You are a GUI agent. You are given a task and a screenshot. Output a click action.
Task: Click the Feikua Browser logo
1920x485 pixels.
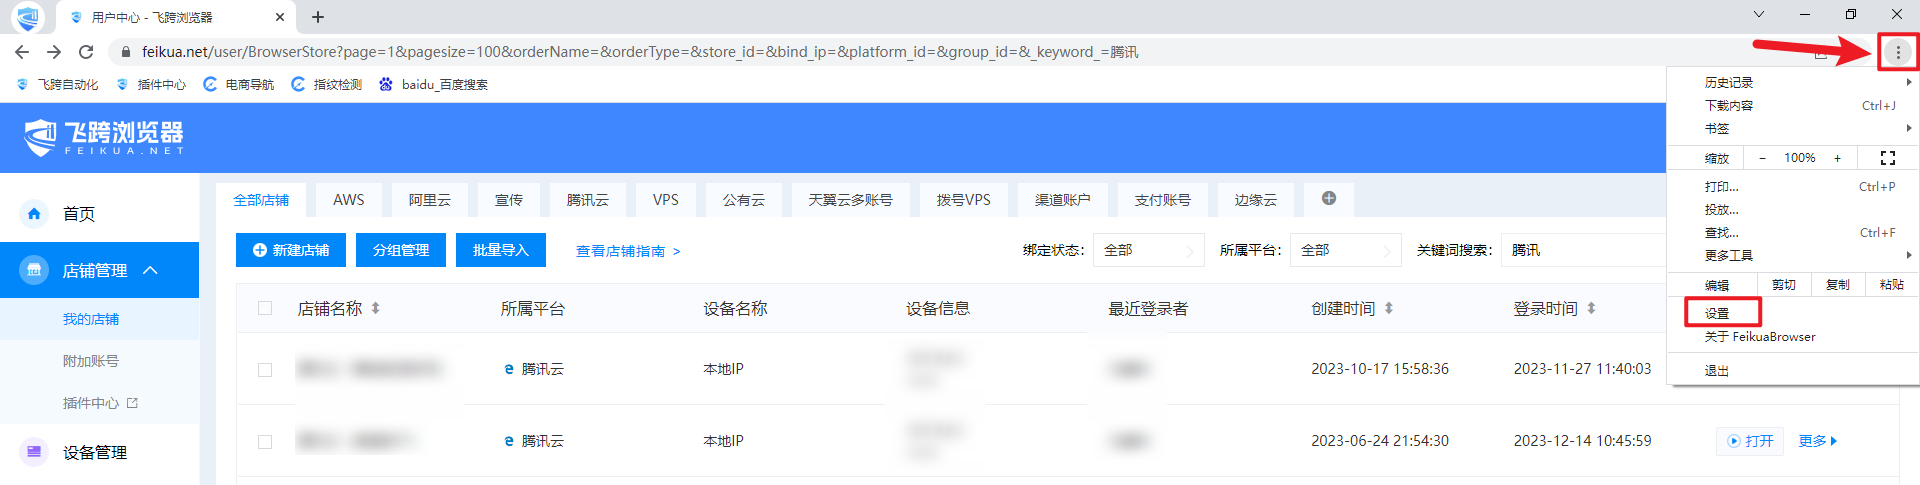point(104,138)
